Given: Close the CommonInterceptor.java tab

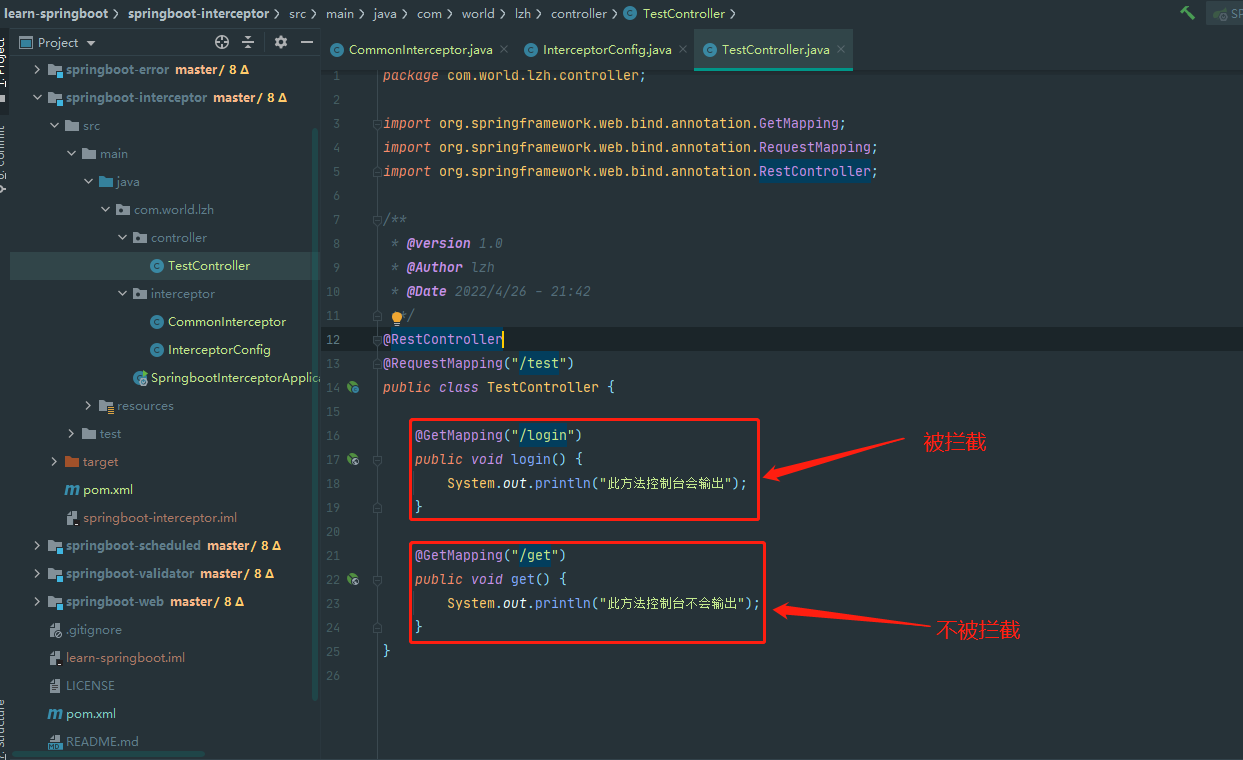Looking at the screenshot, I should coord(504,49).
